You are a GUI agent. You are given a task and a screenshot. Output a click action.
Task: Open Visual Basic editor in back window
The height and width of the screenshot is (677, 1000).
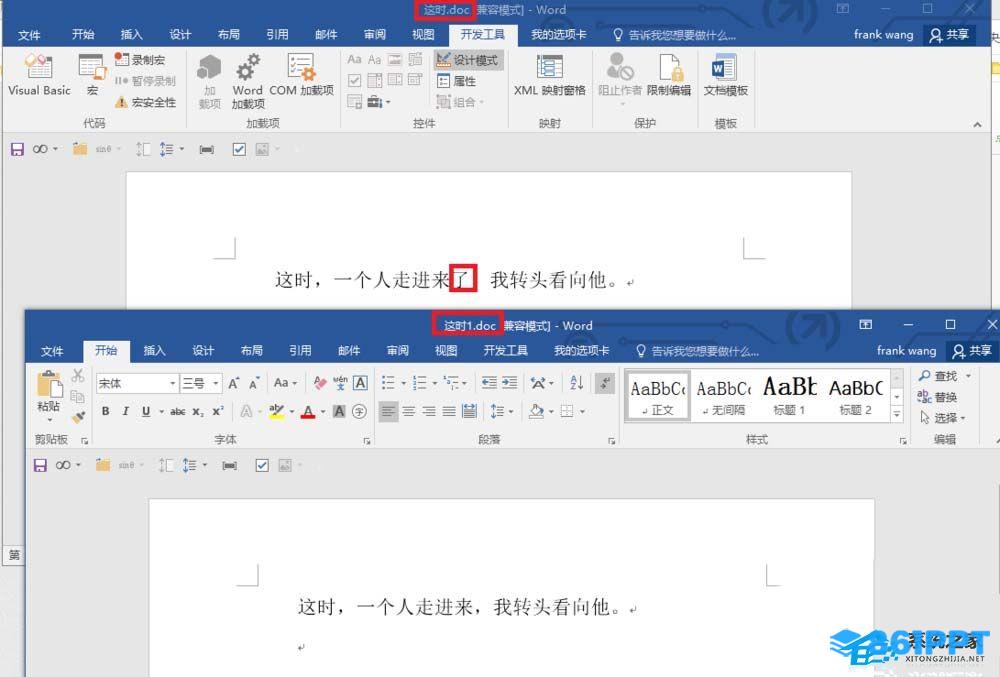(x=39, y=75)
